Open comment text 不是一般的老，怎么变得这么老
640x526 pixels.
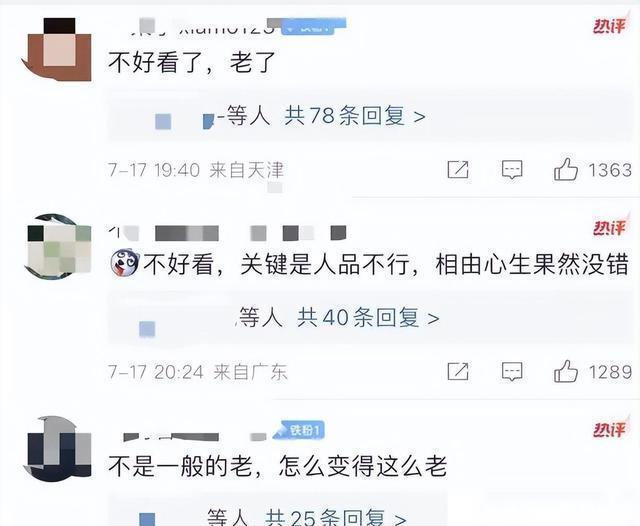(x=278, y=466)
